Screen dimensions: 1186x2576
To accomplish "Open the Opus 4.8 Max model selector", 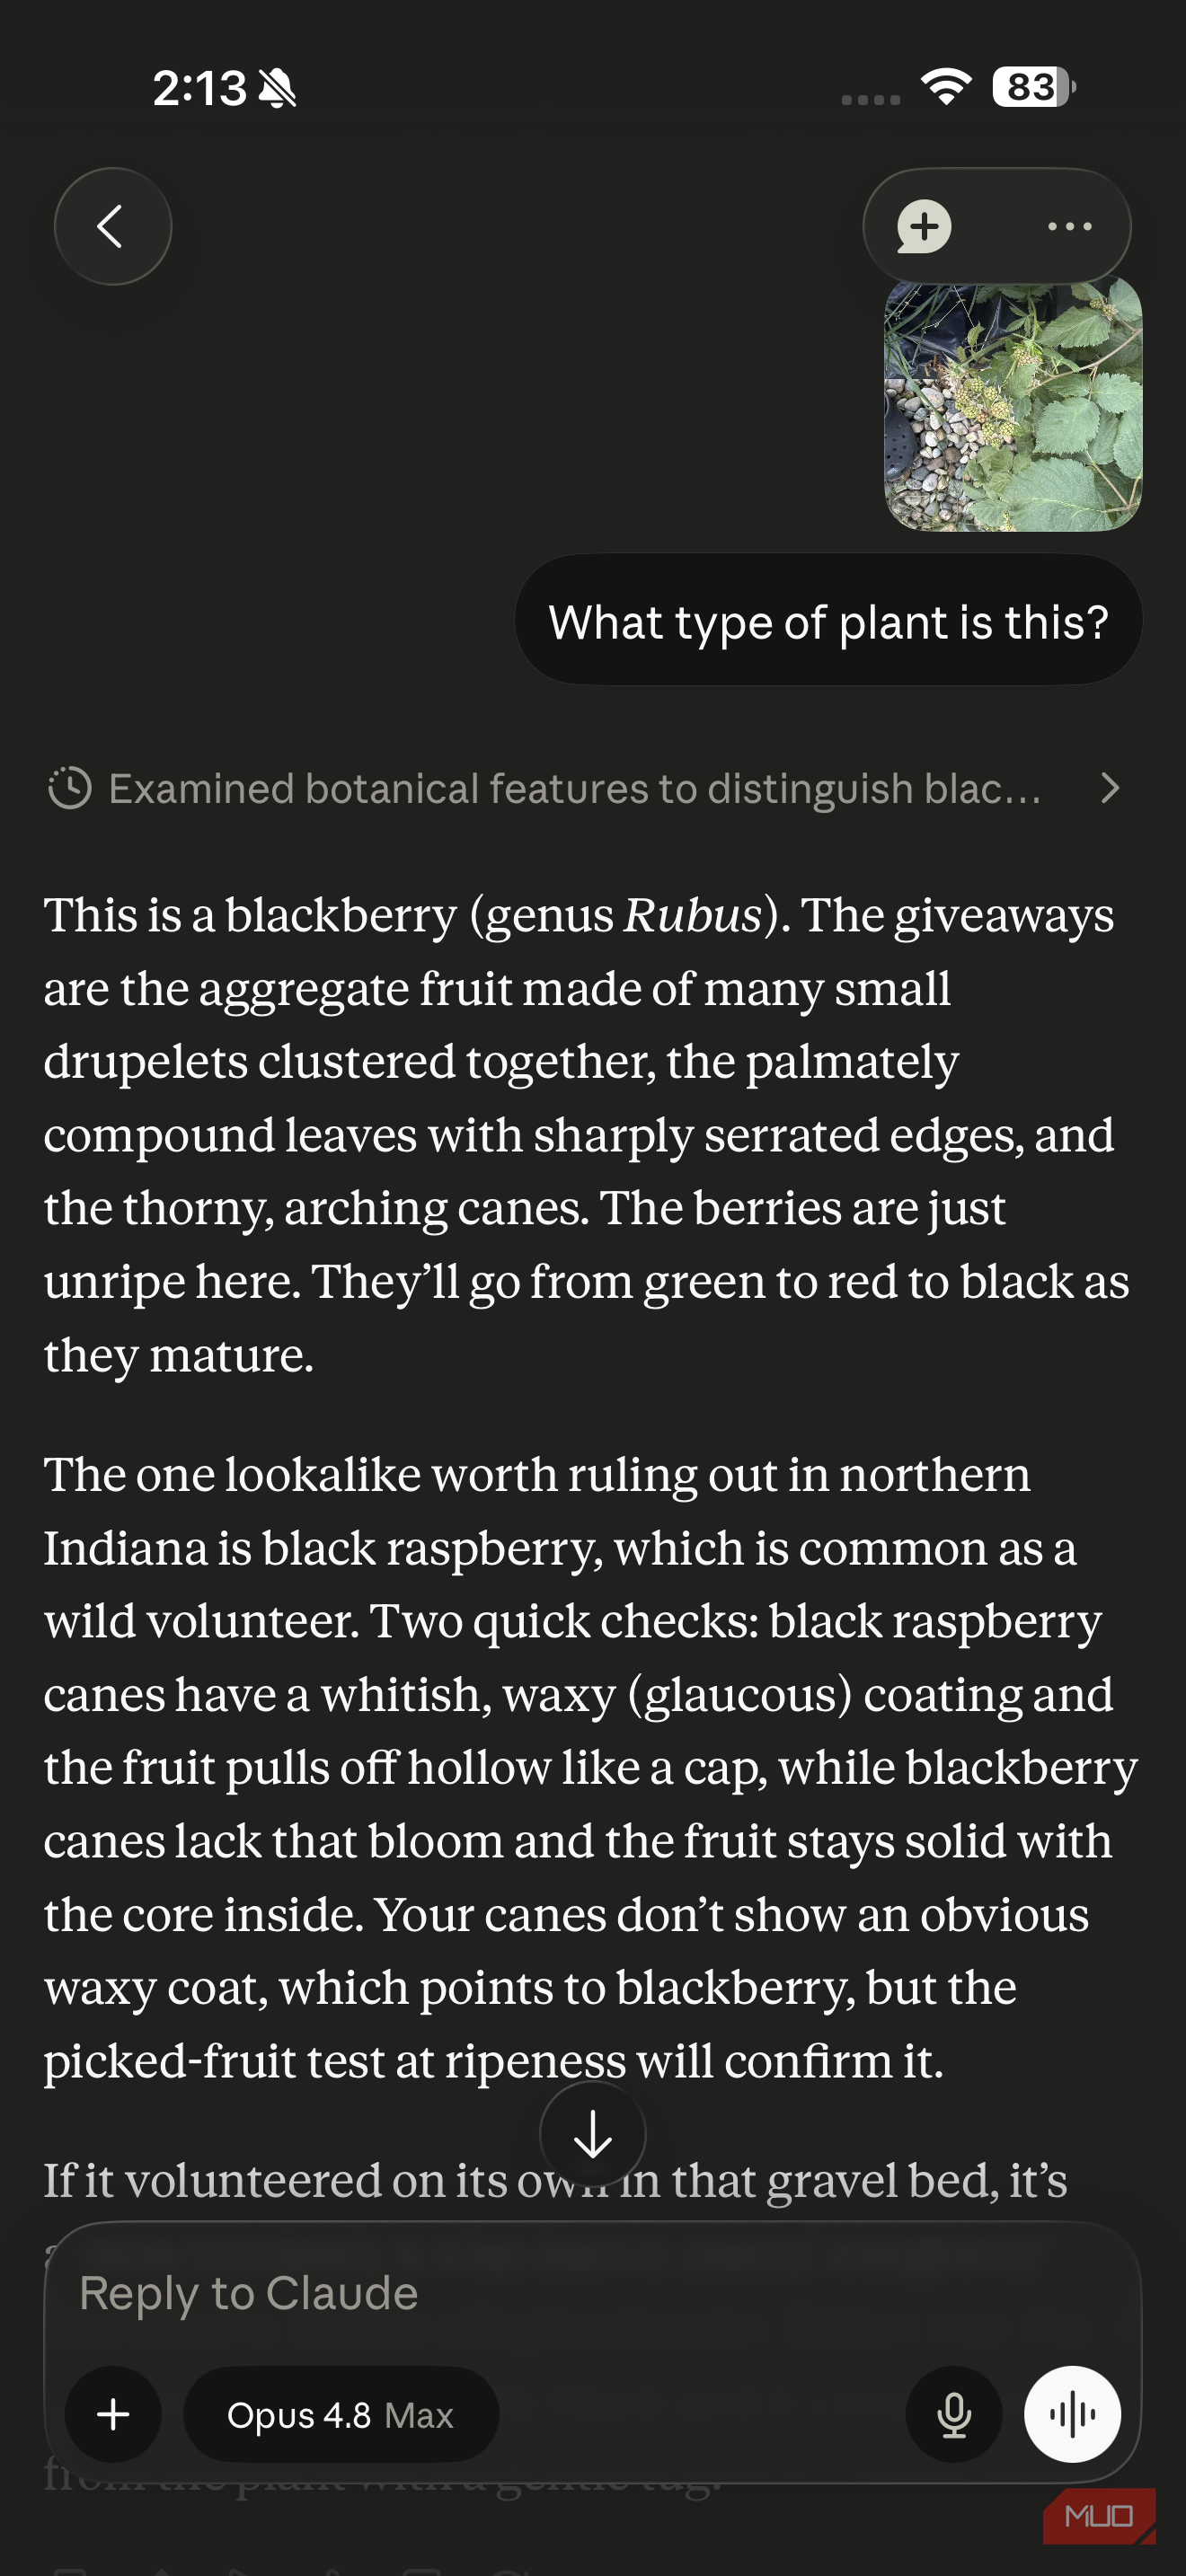I will tap(341, 2414).
